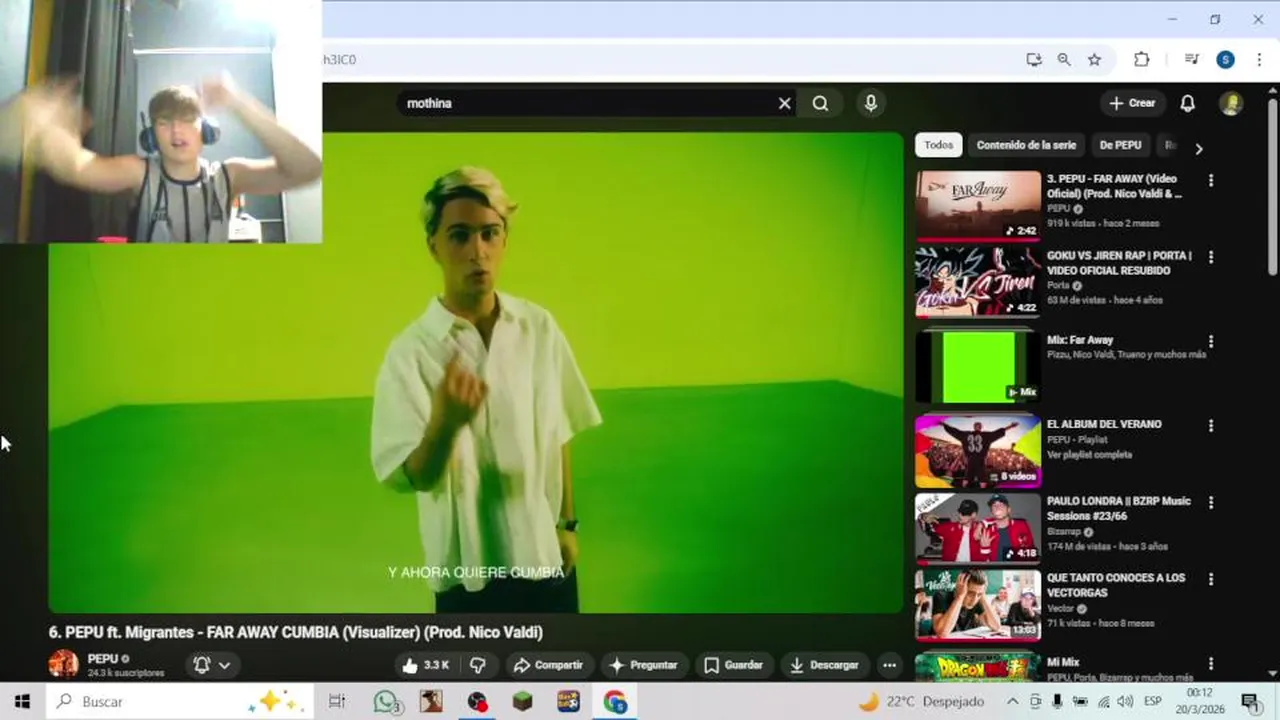Open the volume icon in system tray

pyautogui.click(x=1125, y=702)
